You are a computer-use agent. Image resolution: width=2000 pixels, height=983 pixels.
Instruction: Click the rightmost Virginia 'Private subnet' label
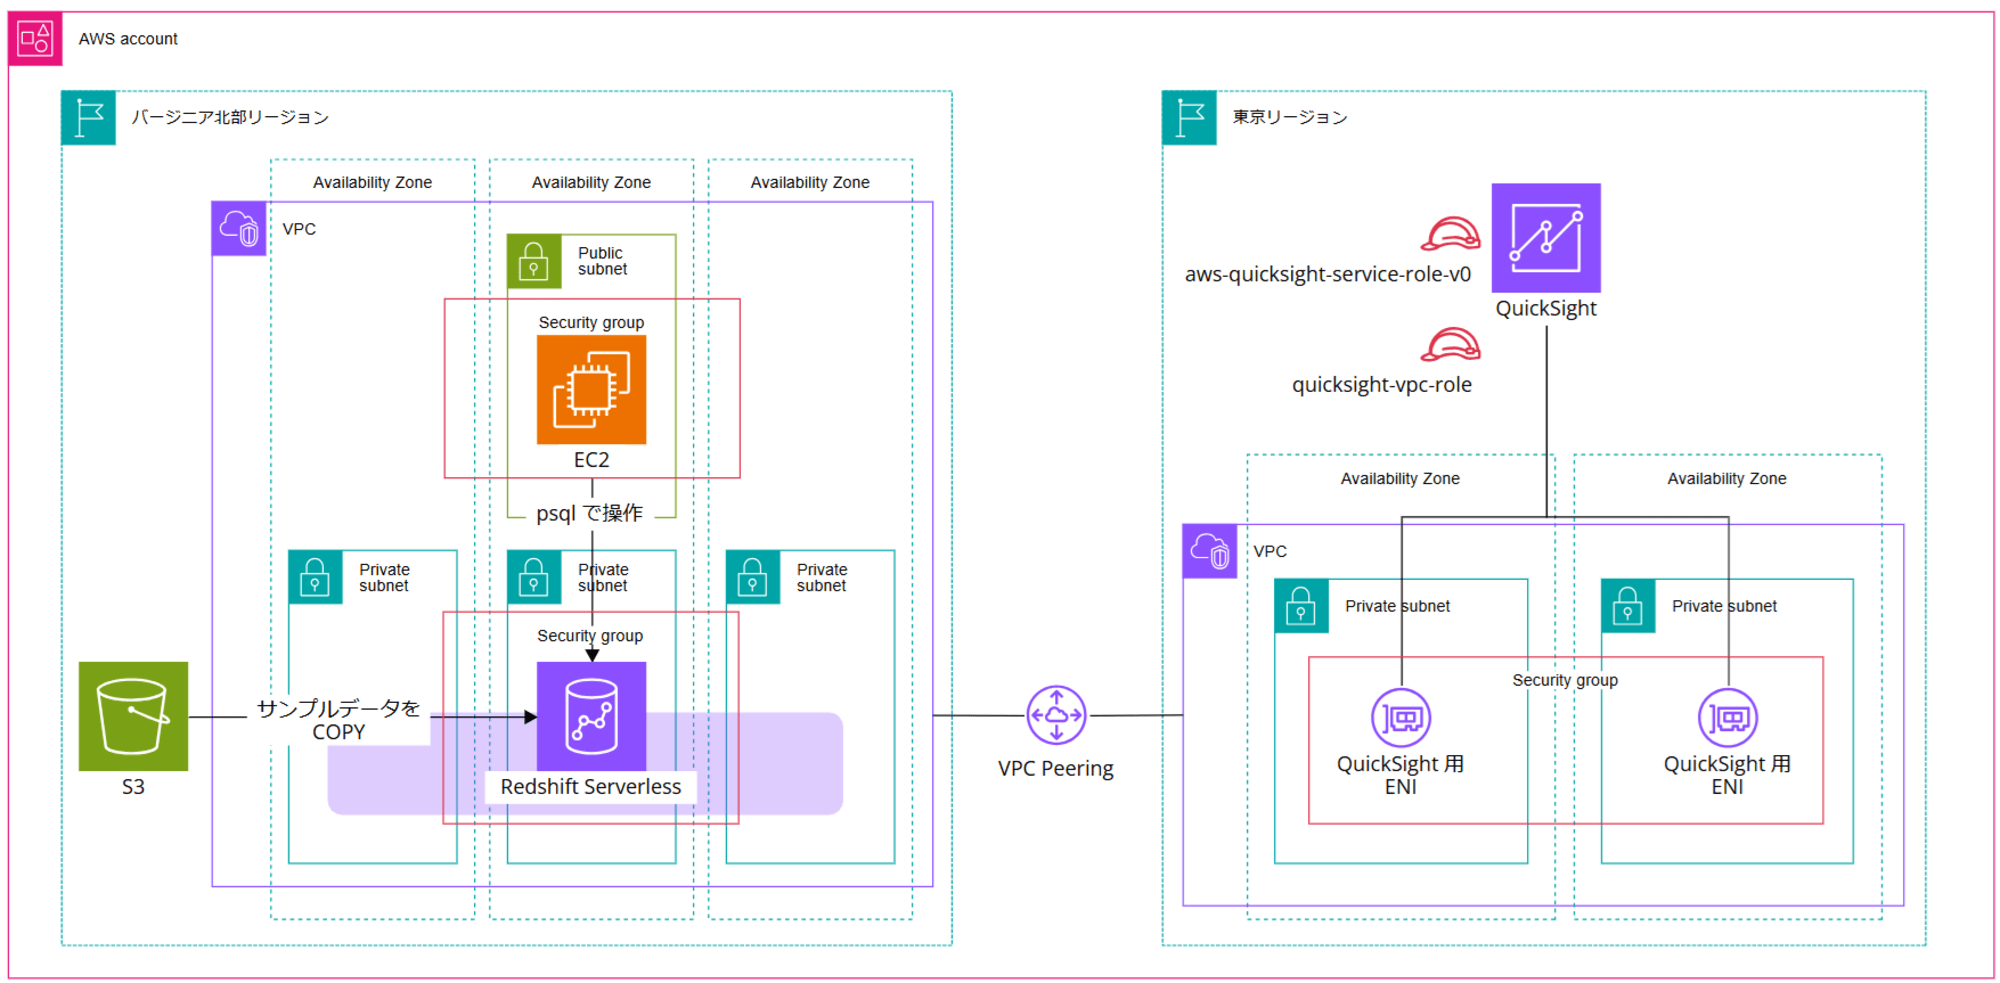pyautogui.click(x=822, y=577)
